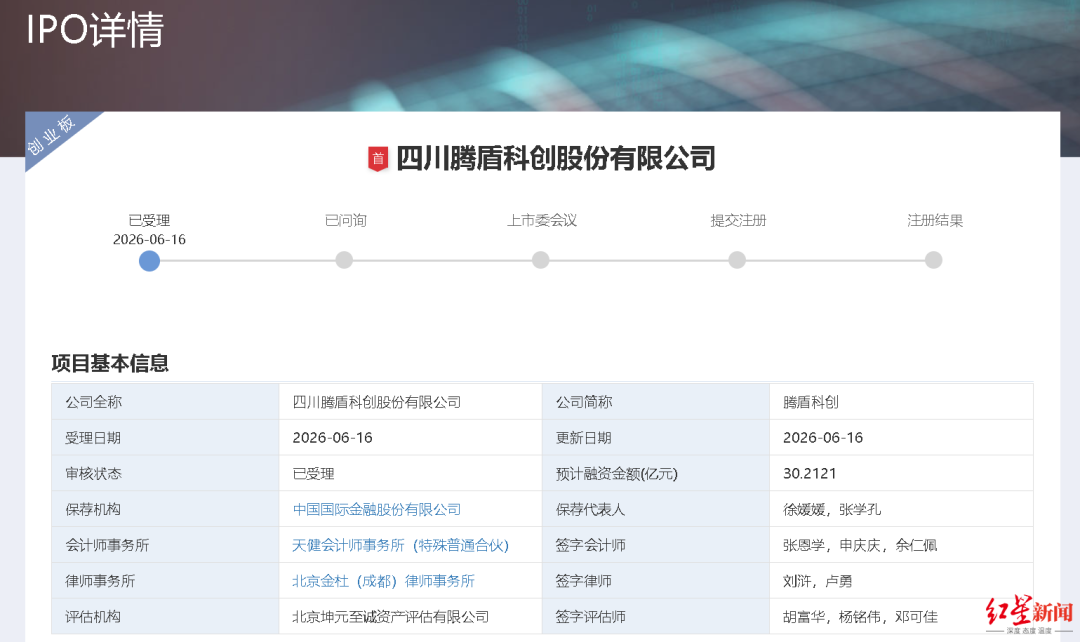Click the 预计融资金额(亿元) label
Viewport: 1080px width, 642px height.
click(617, 474)
